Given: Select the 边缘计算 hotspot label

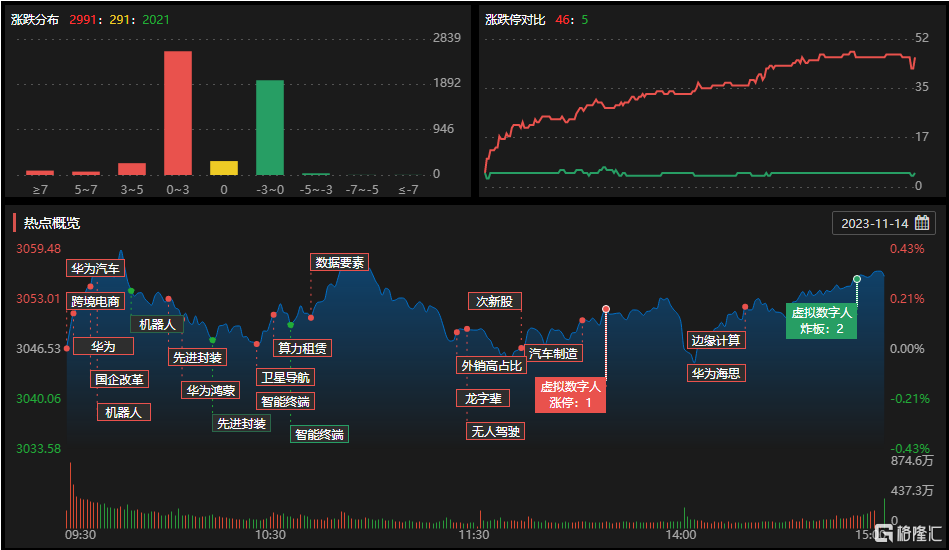Looking at the screenshot, I should [716, 340].
